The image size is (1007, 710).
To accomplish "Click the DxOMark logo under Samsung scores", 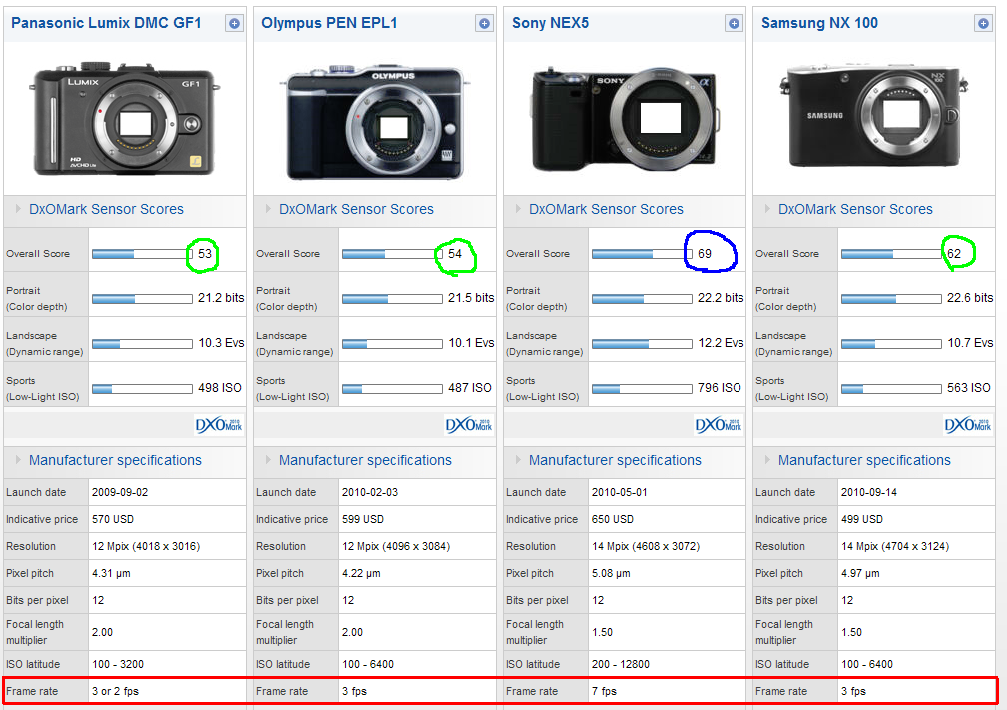I will click(x=968, y=425).
